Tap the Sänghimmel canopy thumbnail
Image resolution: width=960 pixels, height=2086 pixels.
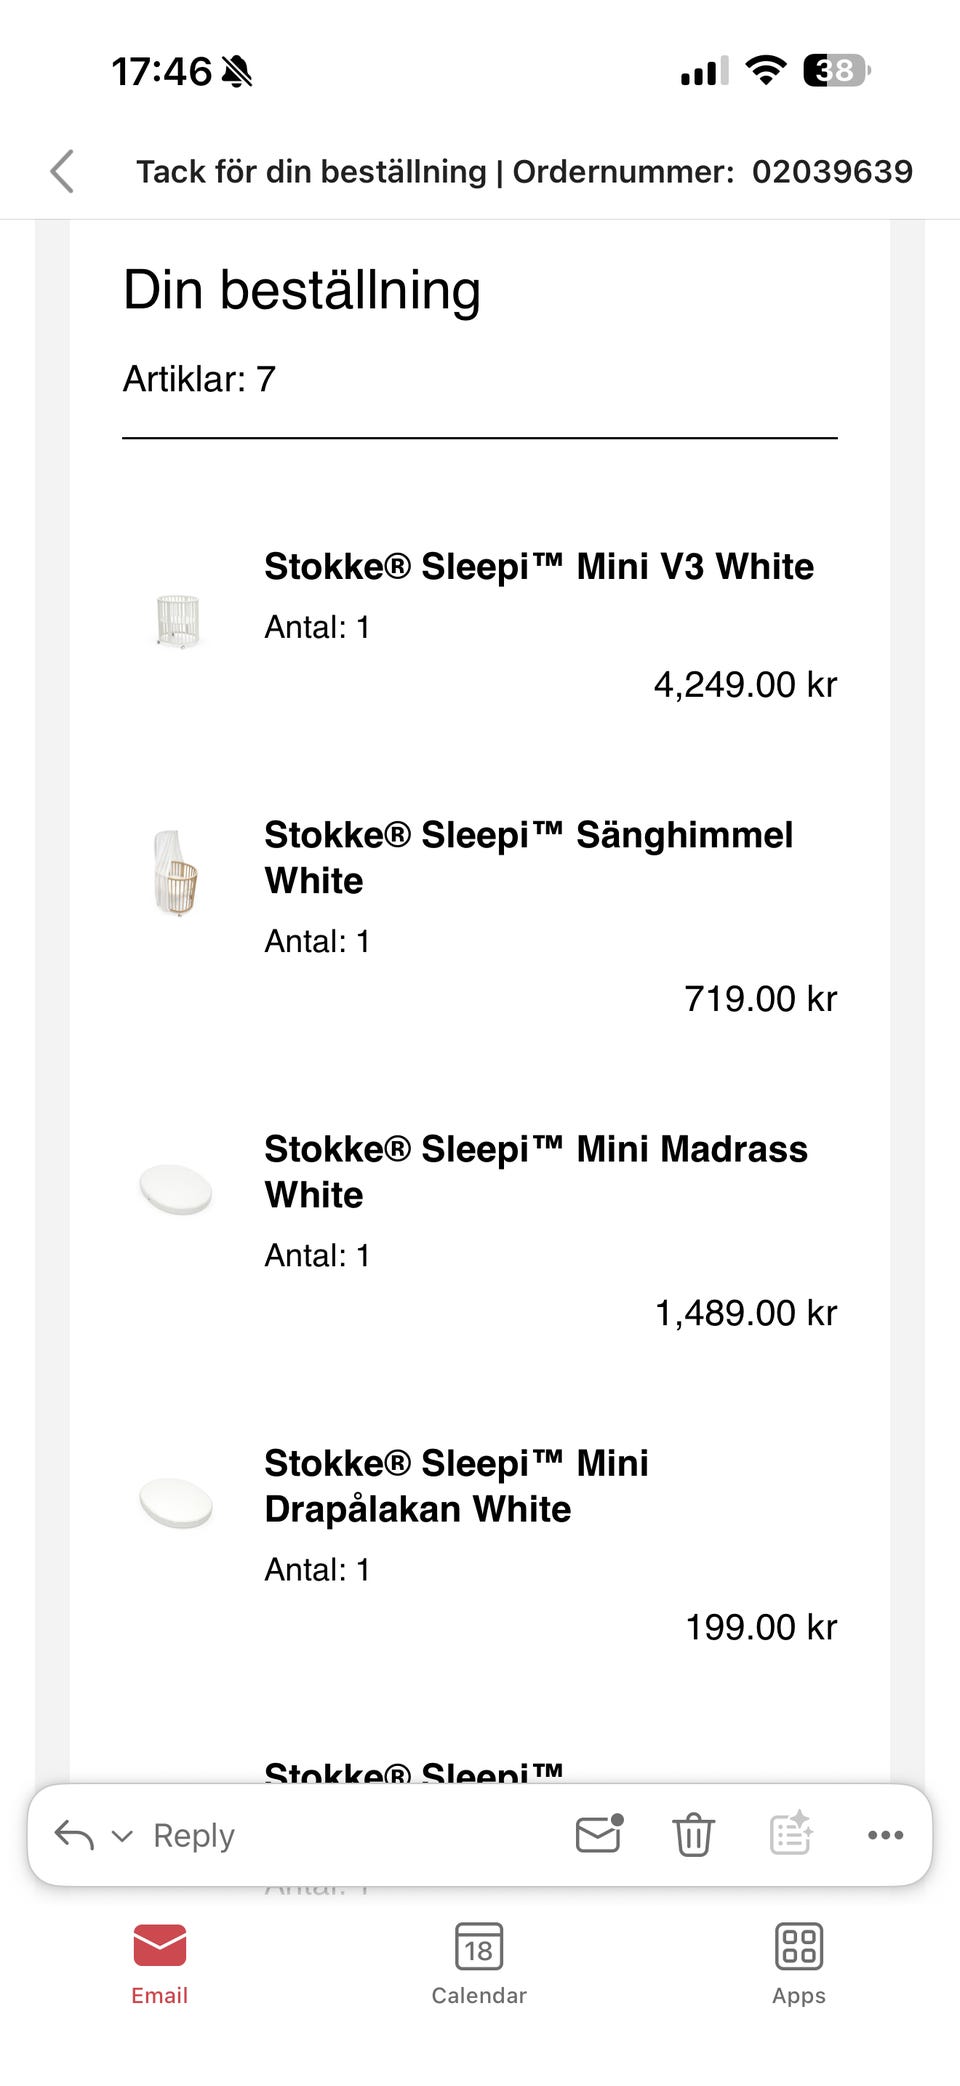pos(177,873)
